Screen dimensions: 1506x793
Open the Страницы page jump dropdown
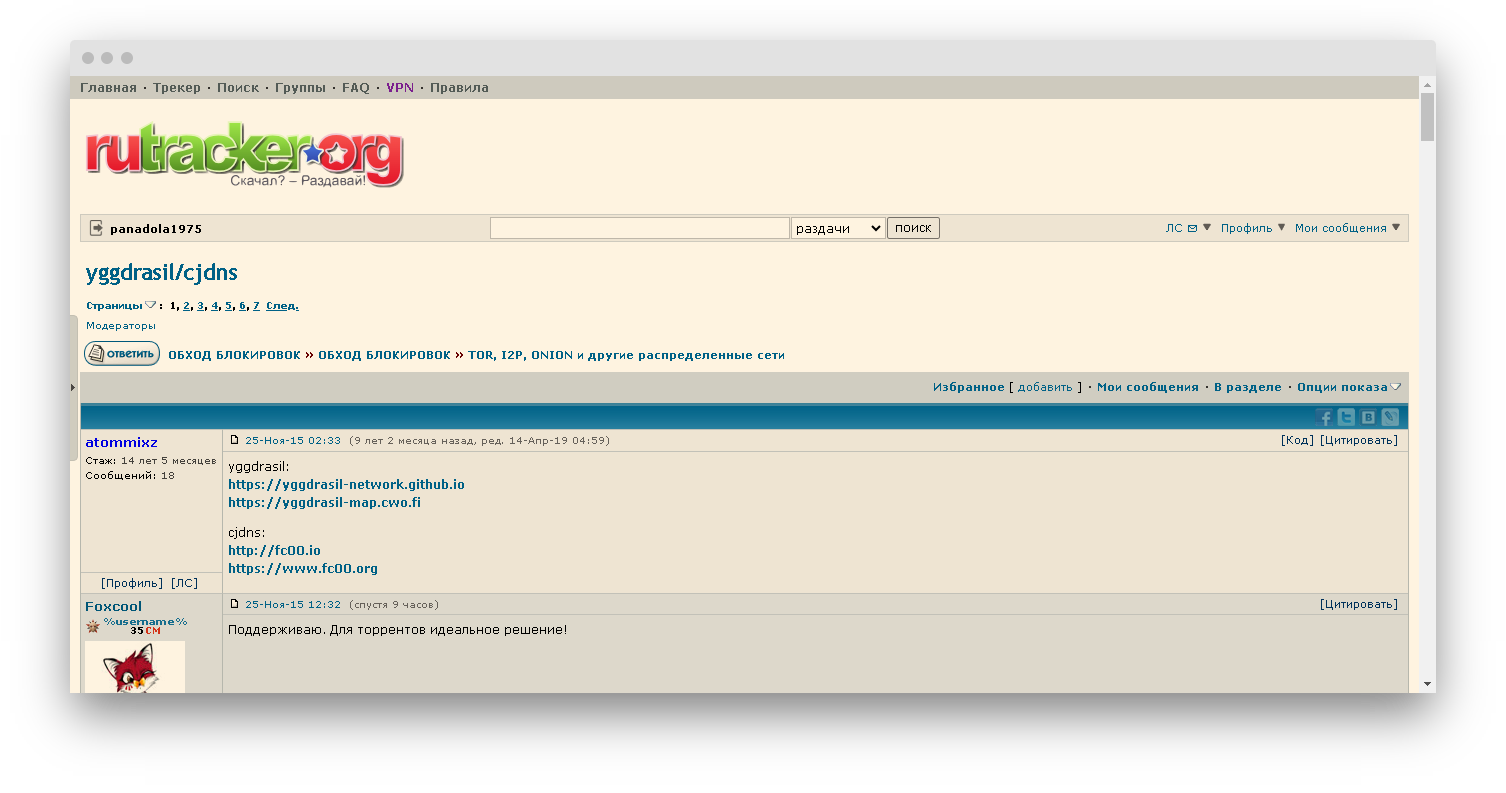(121, 306)
